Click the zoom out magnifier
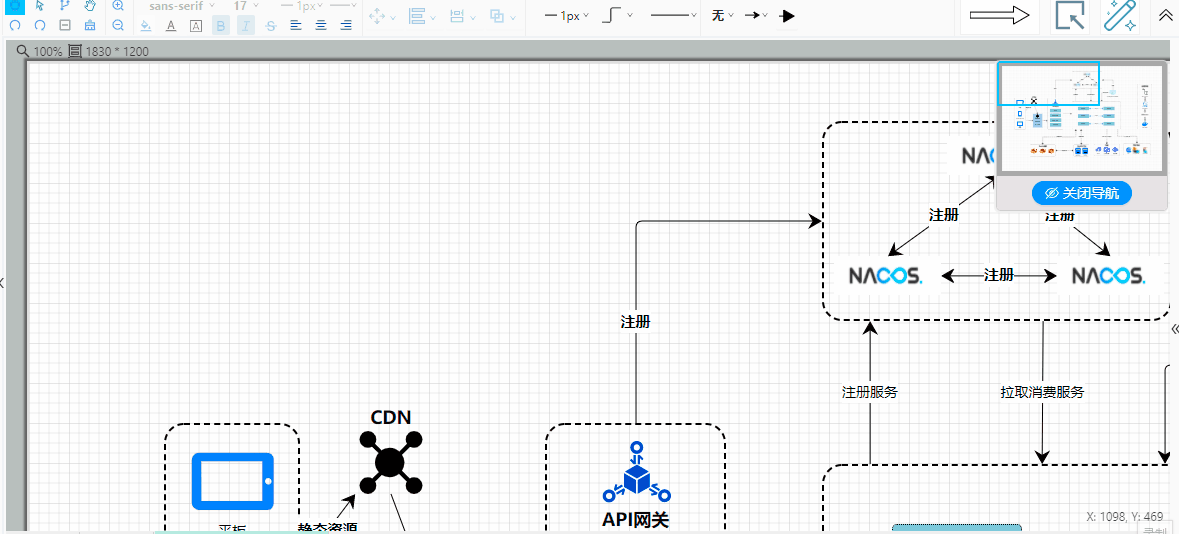This screenshot has width=1179, height=534. point(118,26)
